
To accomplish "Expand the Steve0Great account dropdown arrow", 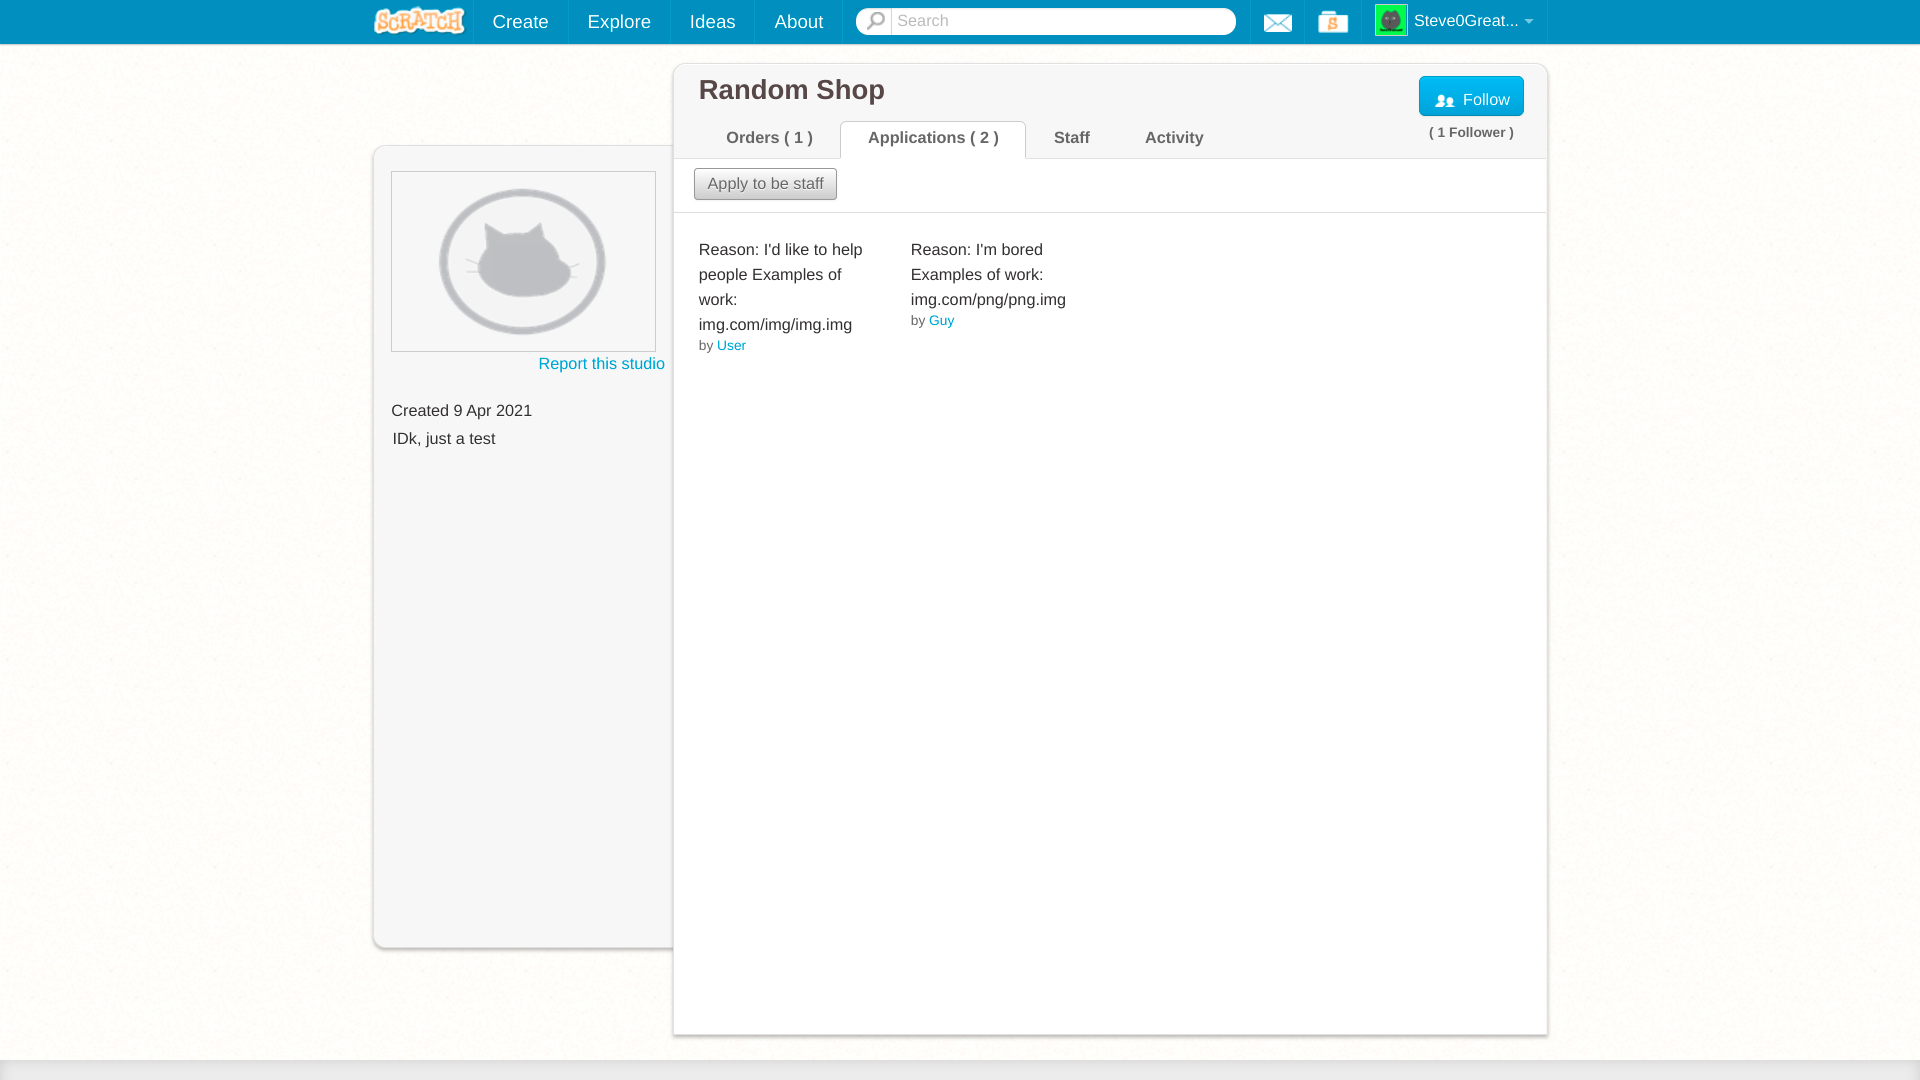I will click(x=1528, y=21).
